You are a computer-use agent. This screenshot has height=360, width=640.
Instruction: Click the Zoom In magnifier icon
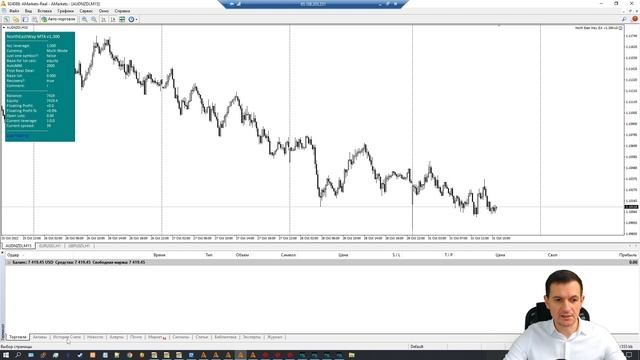[x=84, y=19]
